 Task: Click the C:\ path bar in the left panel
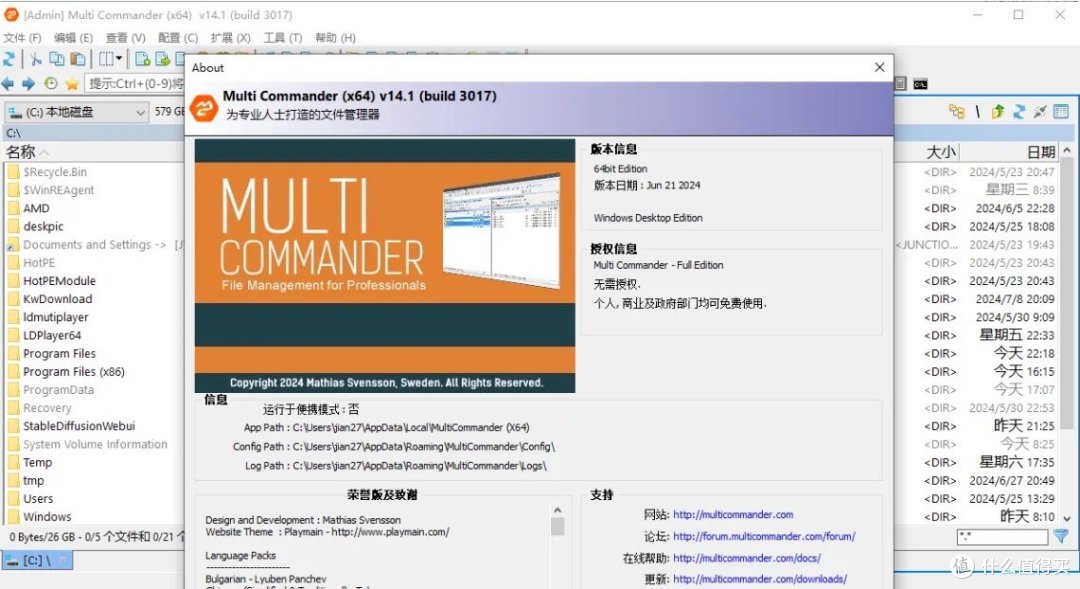pos(93,133)
